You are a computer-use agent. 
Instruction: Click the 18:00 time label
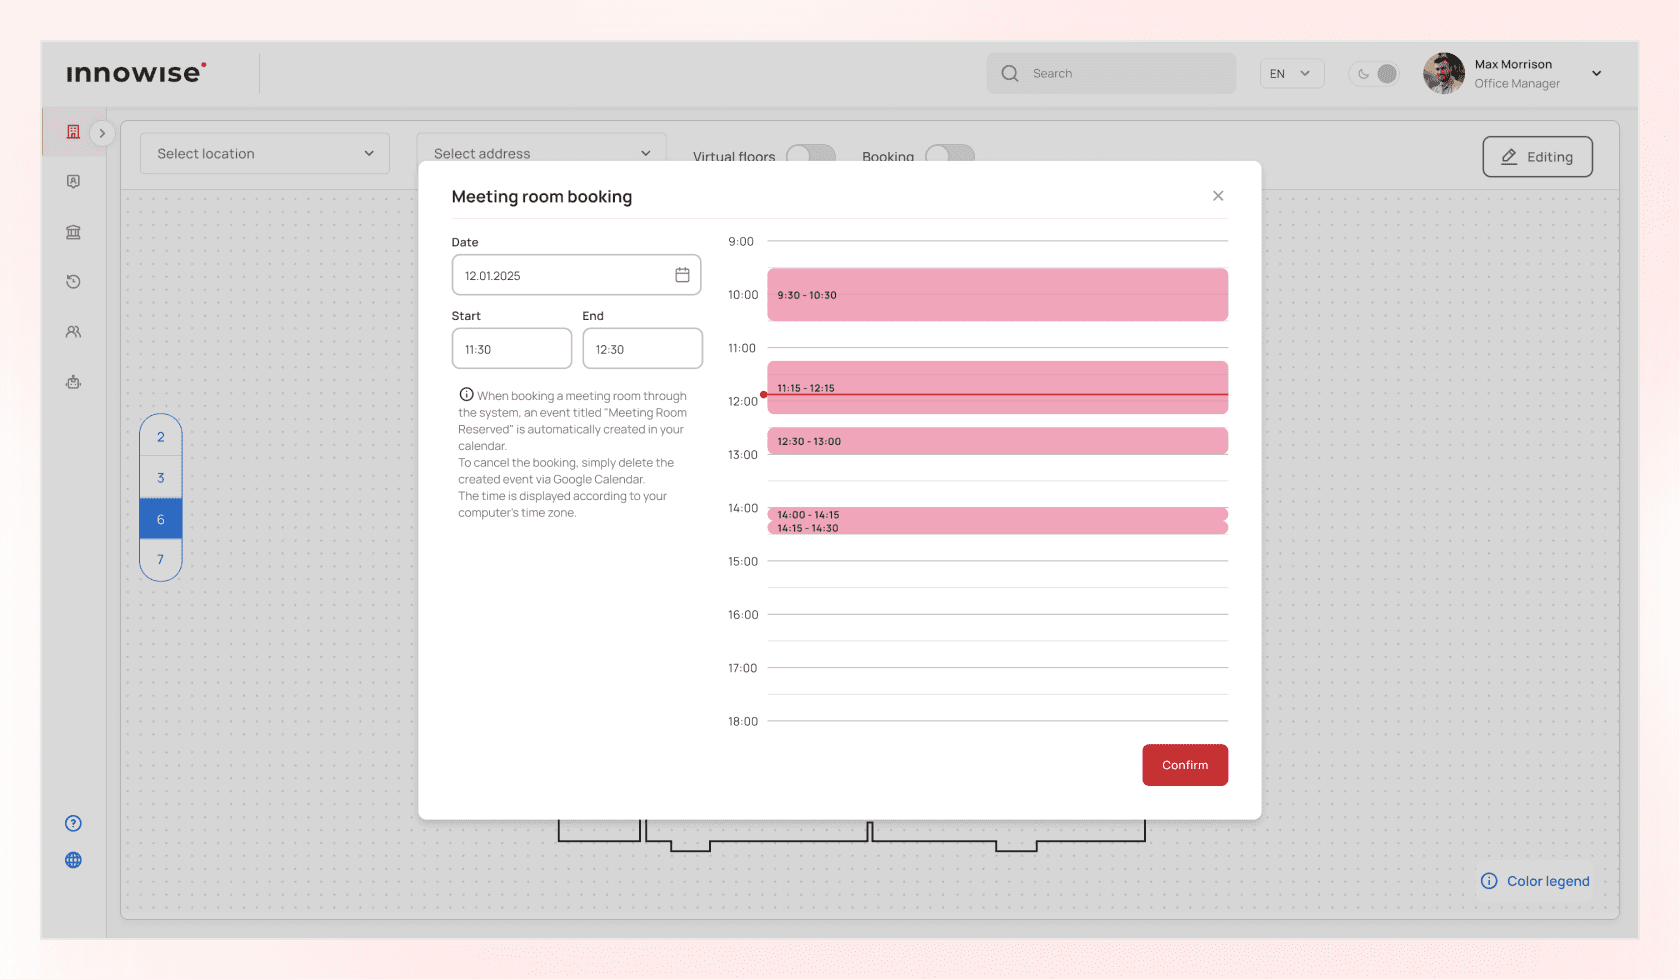(743, 721)
